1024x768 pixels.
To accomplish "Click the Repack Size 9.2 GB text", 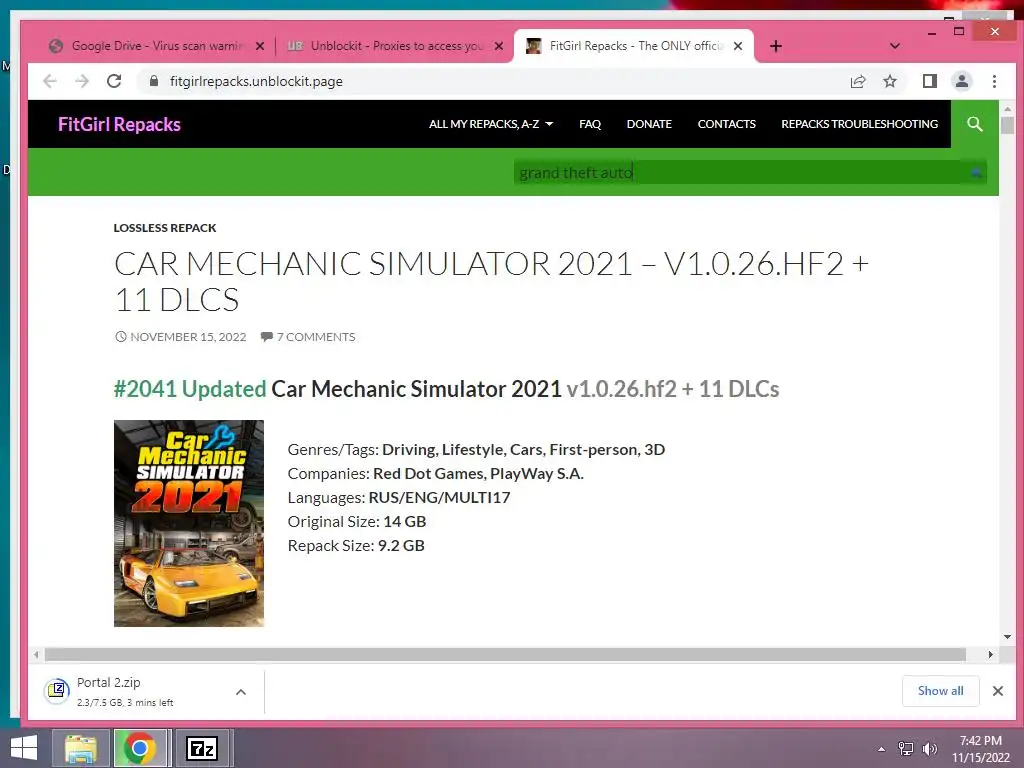I will [x=356, y=545].
